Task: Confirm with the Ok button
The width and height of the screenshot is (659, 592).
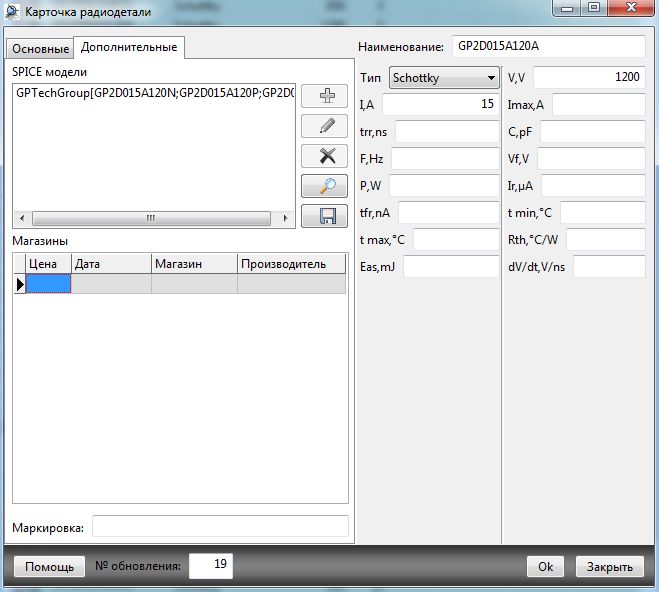Action: [546, 567]
